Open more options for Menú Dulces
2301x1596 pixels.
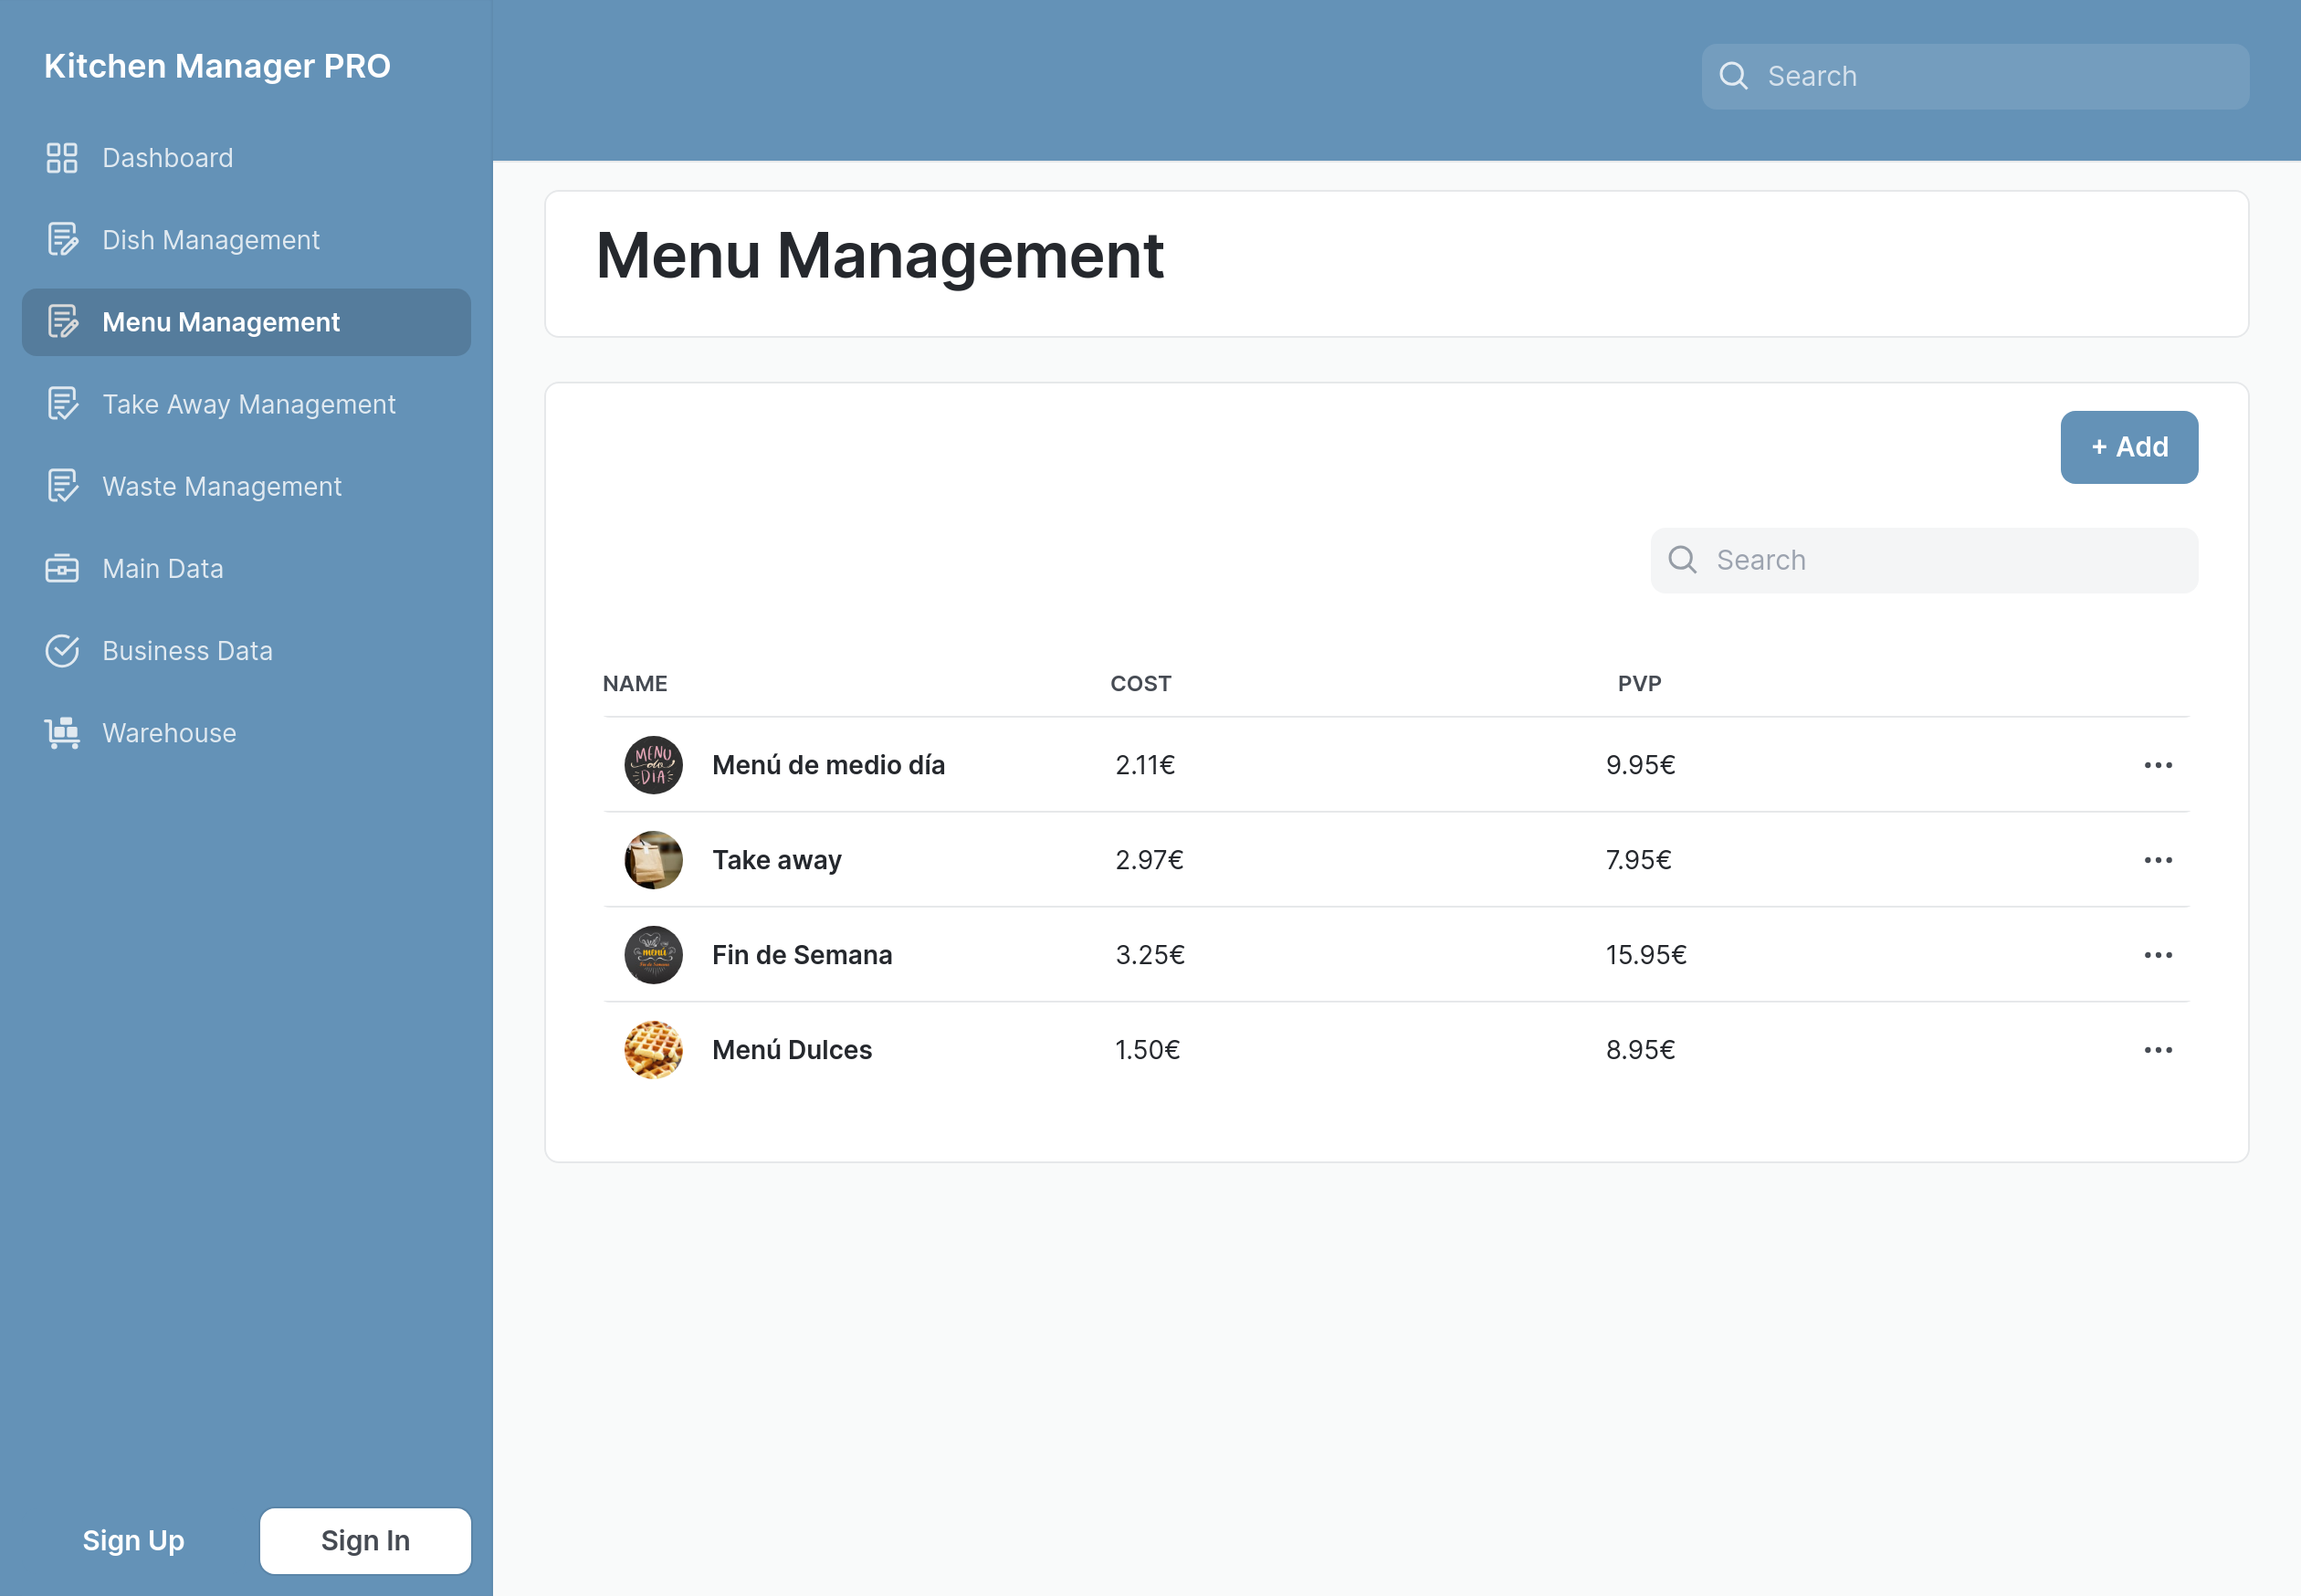click(x=2157, y=1050)
